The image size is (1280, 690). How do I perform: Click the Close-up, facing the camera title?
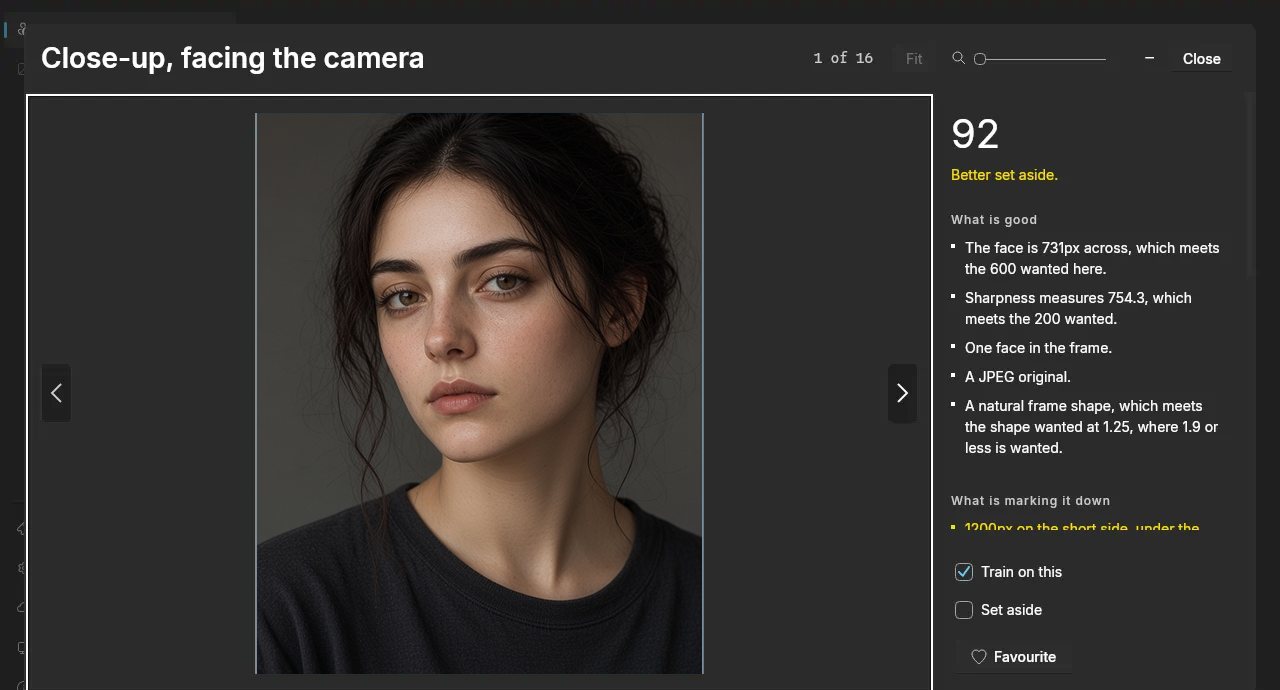(233, 58)
